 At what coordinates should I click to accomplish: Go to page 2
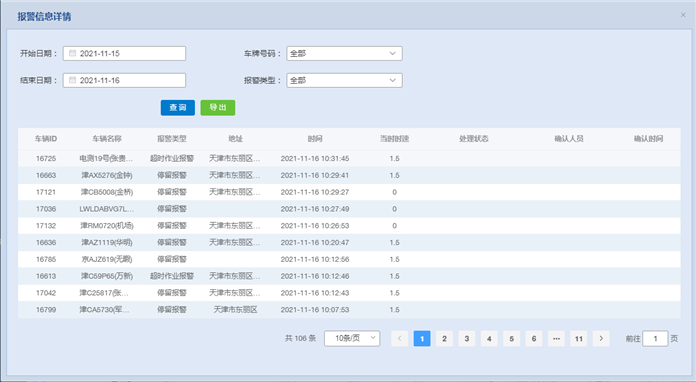point(444,339)
